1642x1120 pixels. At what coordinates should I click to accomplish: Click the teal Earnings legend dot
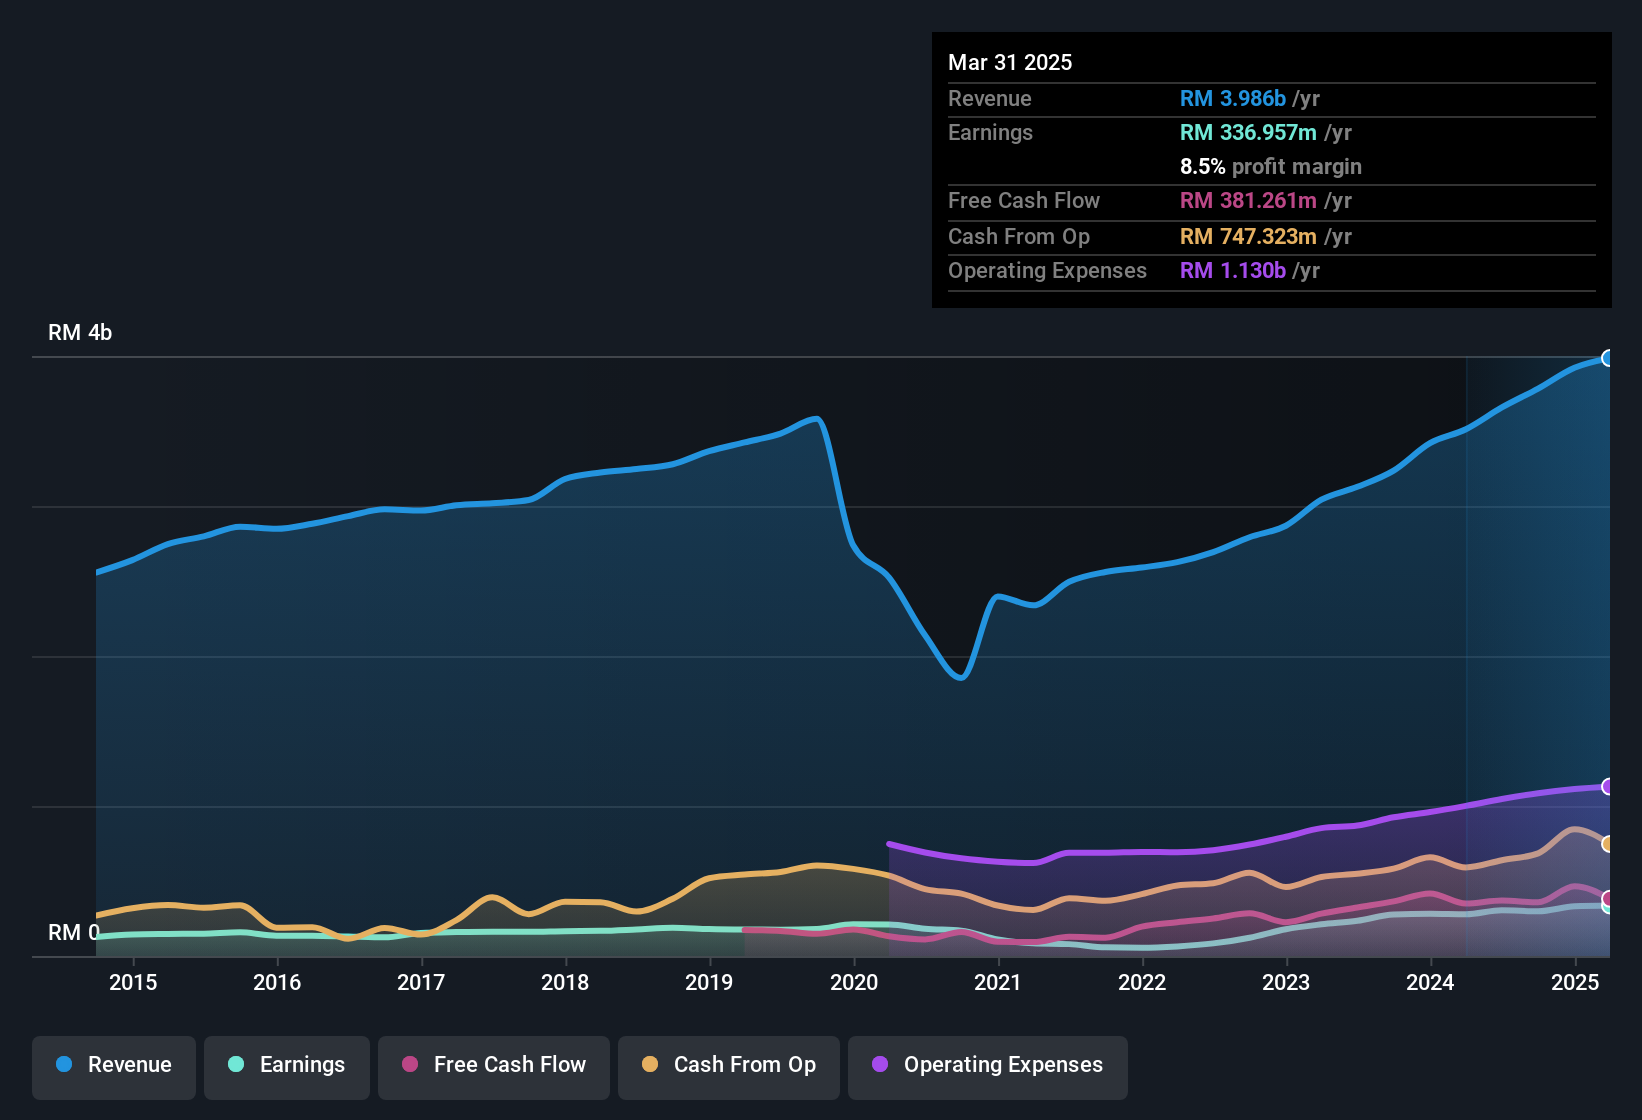[x=235, y=1065]
